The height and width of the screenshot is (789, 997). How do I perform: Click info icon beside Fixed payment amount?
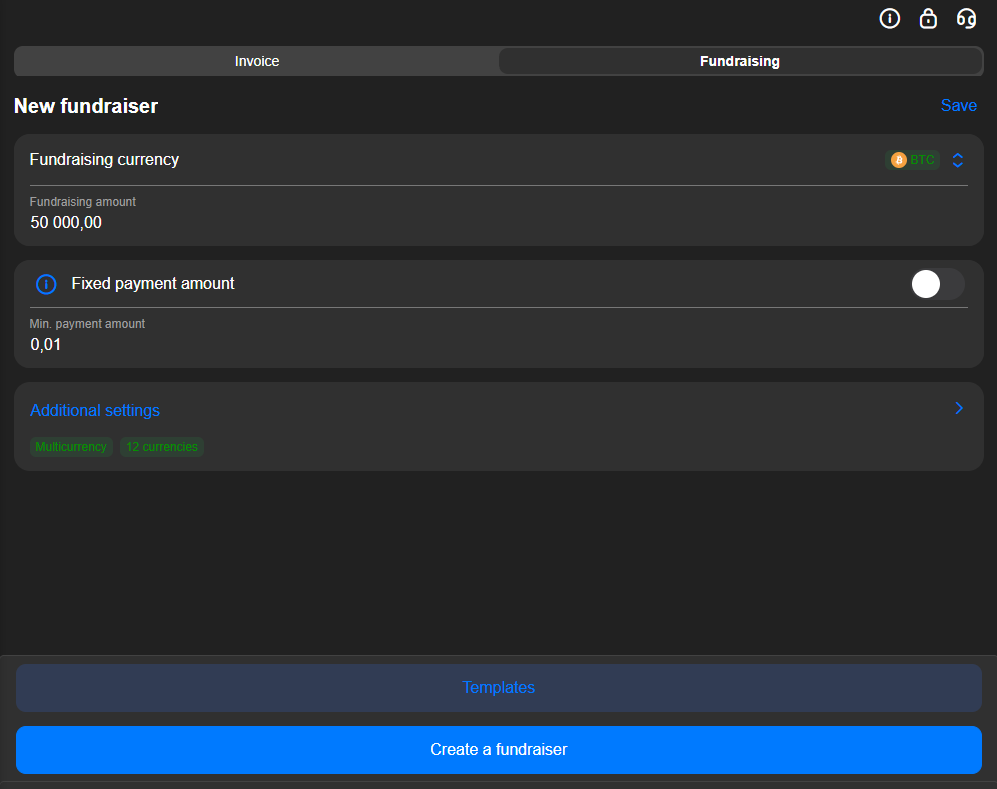[46, 284]
